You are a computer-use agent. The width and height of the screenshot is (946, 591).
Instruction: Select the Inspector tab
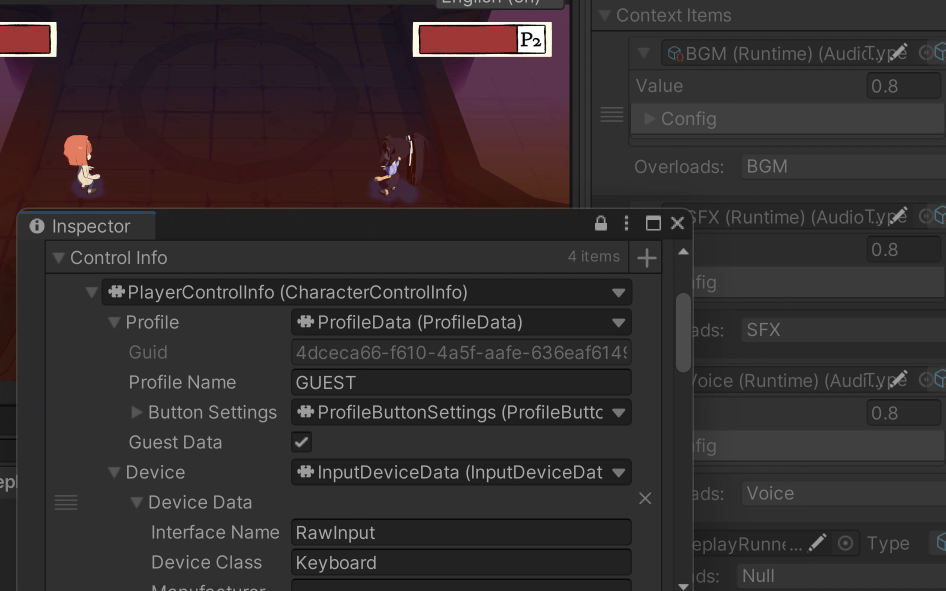click(x=87, y=226)
